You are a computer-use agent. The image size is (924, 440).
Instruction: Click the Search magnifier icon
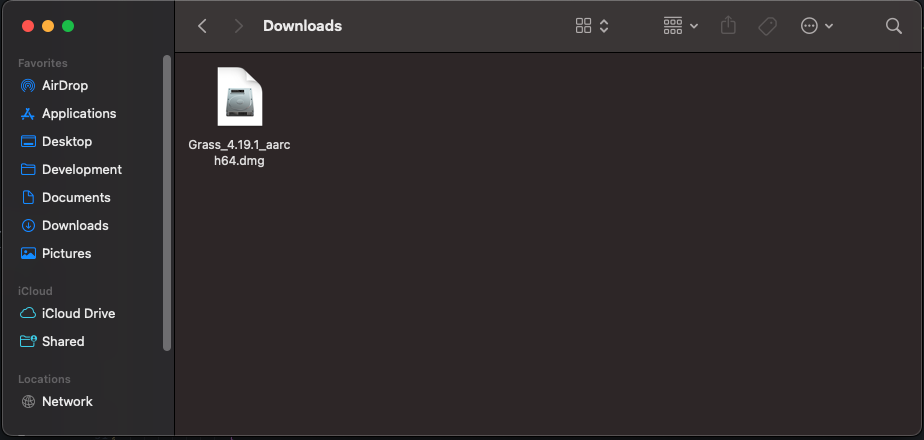pyautogui.click(x=894, y=26)
